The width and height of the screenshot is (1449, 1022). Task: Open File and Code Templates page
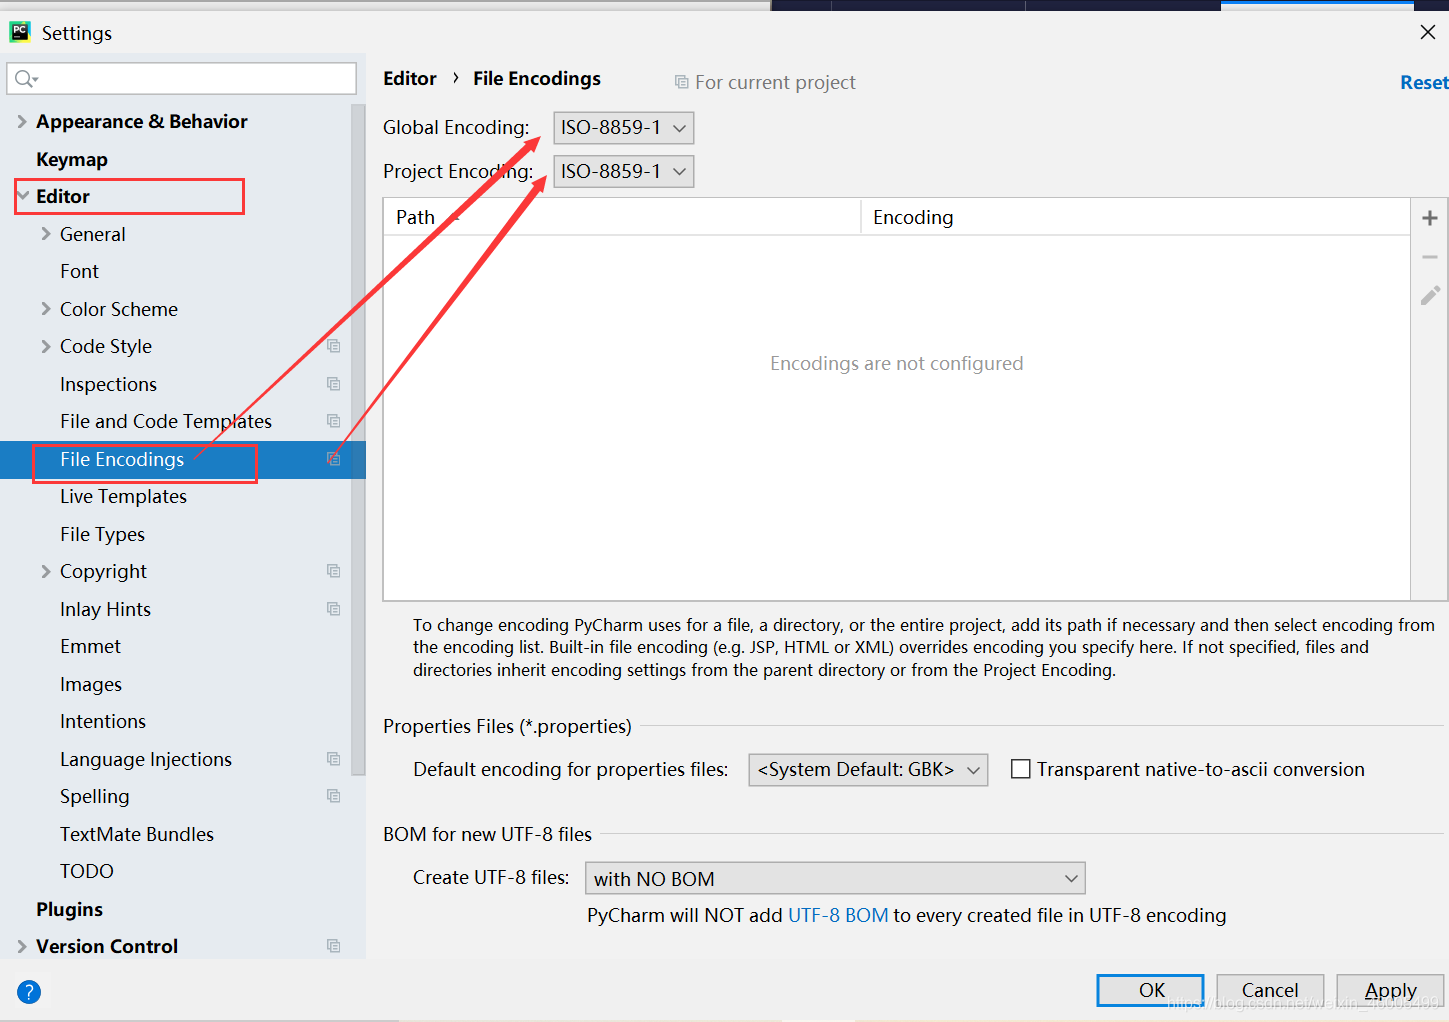[x=166, y=421]
